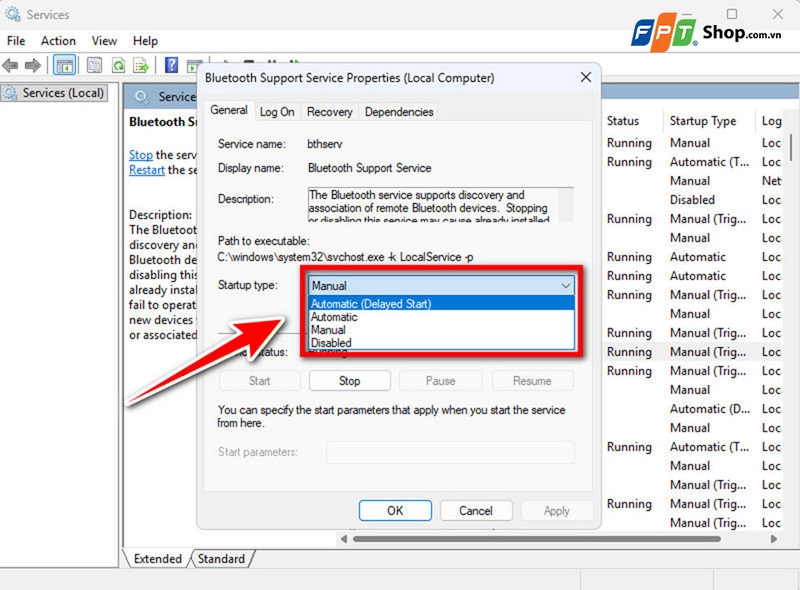800x590 pixels.
Task: Click the Forward arrow in the toolbar
Action: [x=33, y=65]
